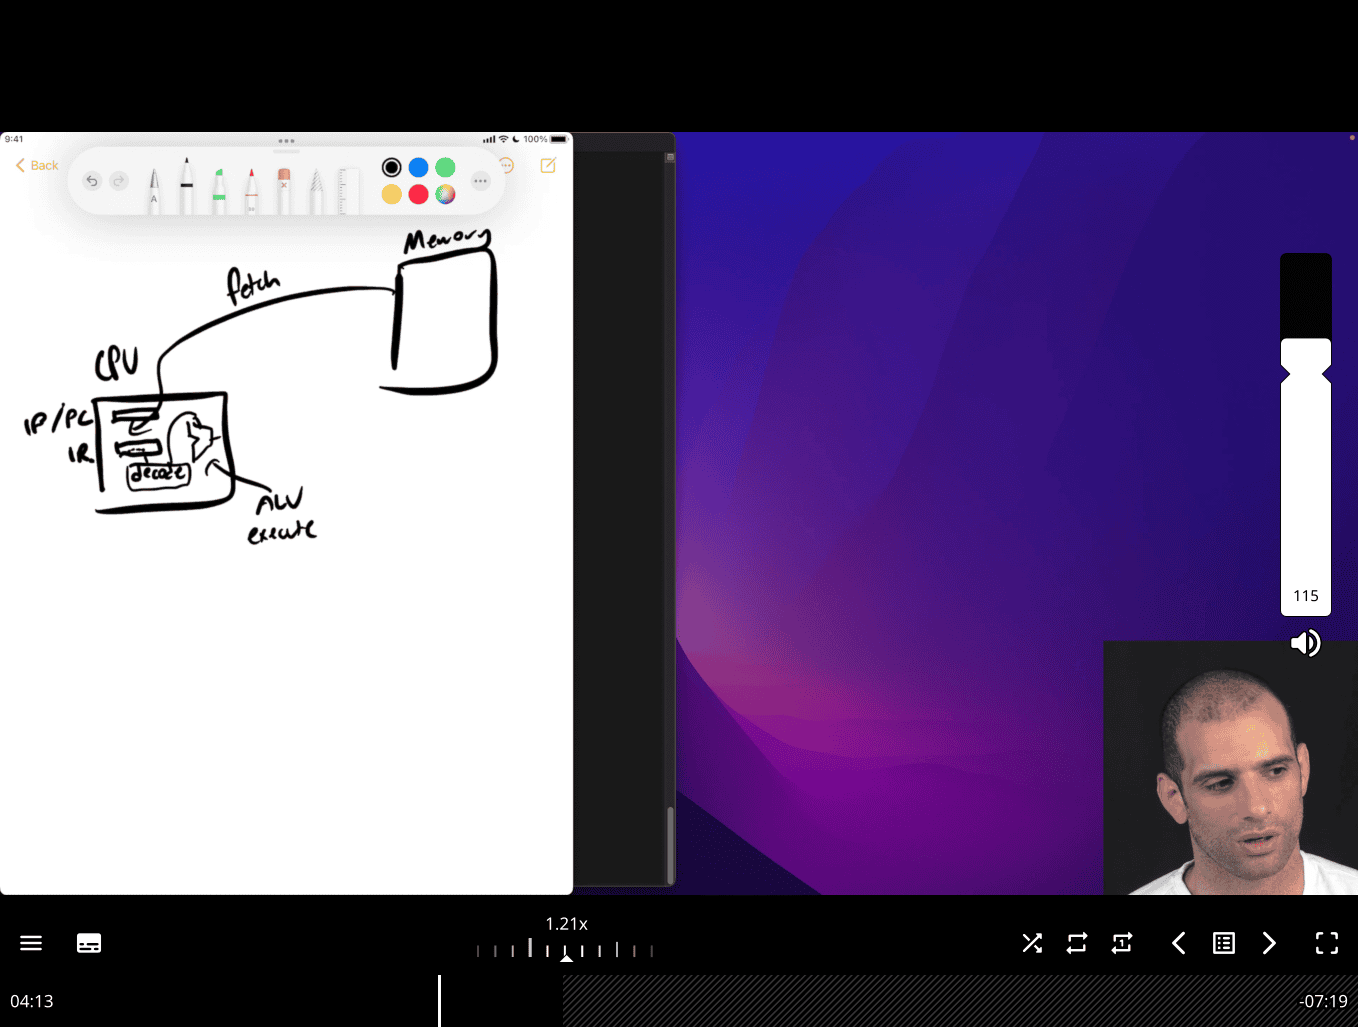Toggle subtitles with the captions icon
This screenshot has height=1027, width=1358.
tap(89, 943)
